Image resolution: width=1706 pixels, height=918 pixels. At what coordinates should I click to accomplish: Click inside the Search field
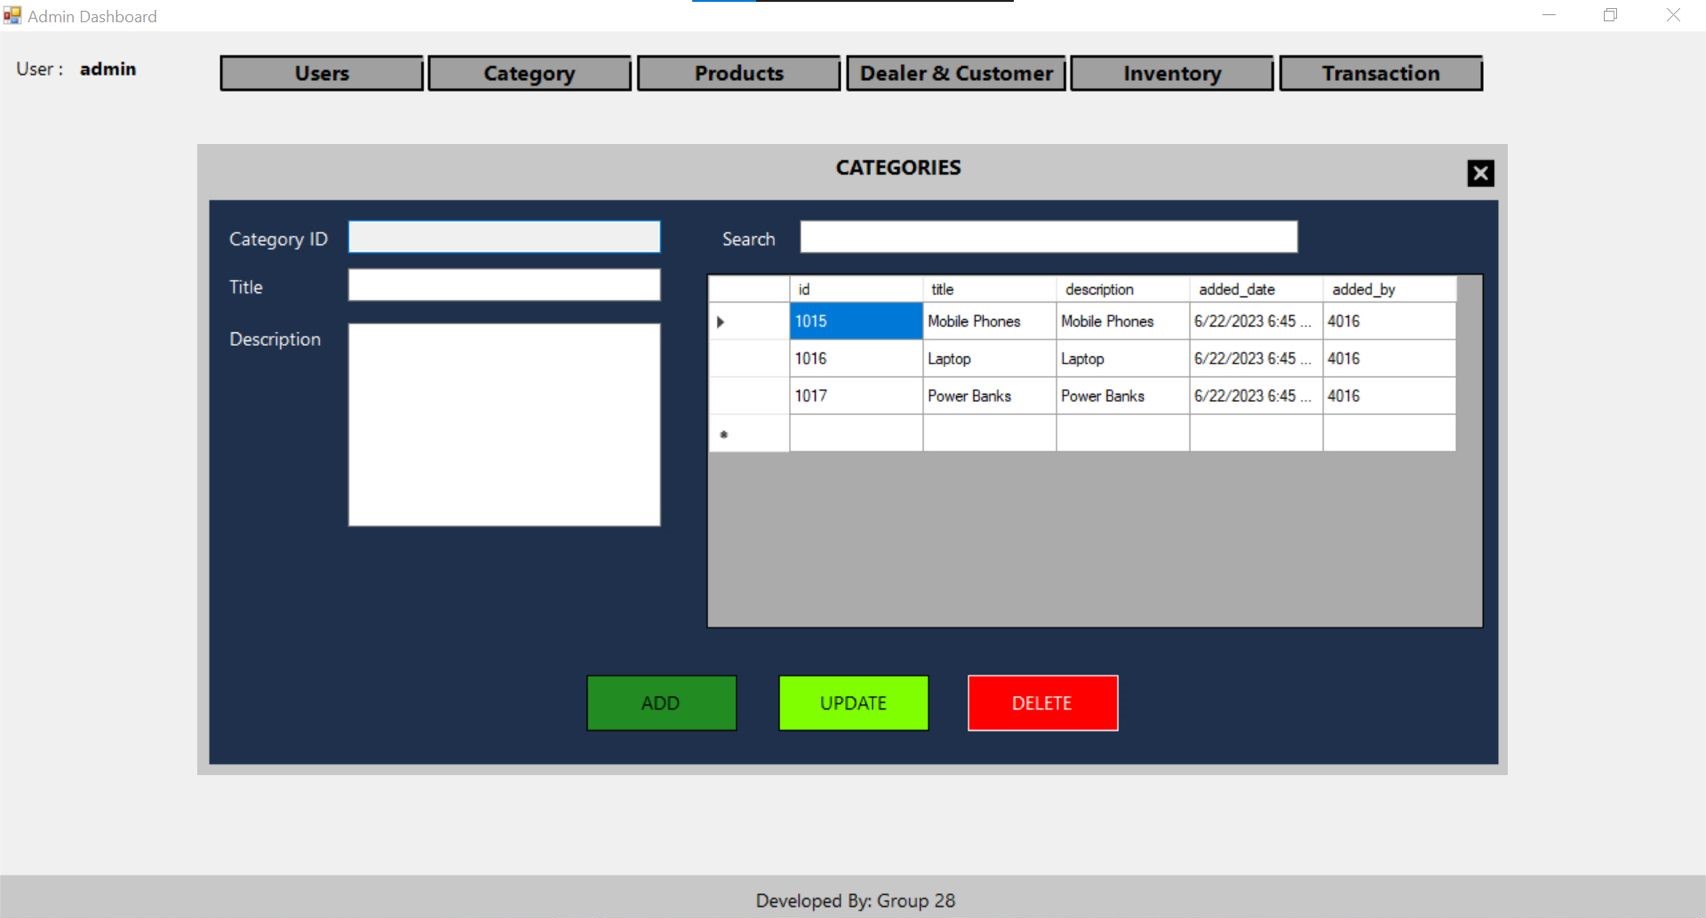point(1047,237)
